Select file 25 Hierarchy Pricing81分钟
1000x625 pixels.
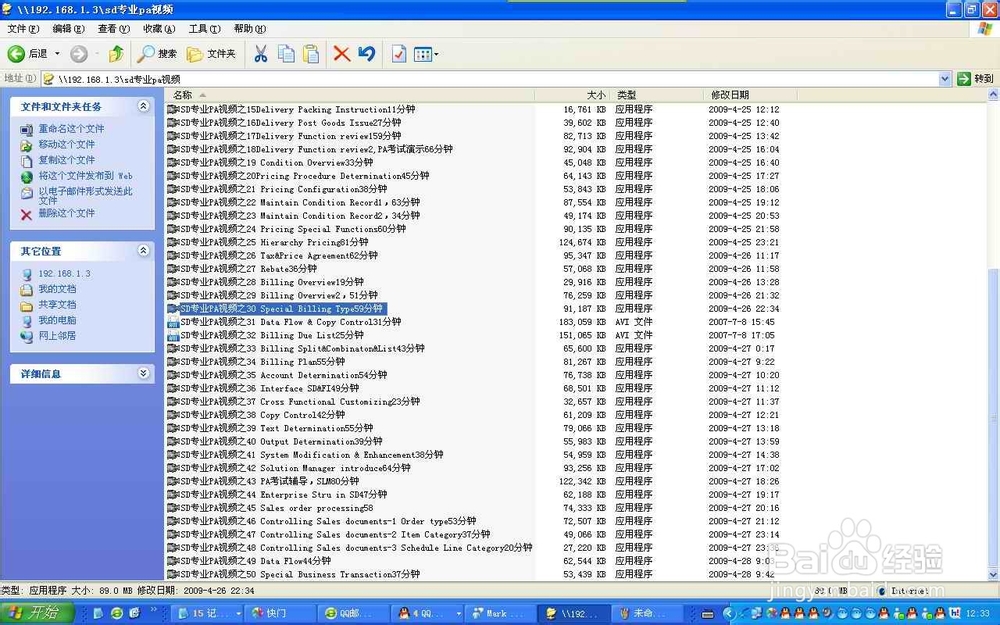pos(267,242)
